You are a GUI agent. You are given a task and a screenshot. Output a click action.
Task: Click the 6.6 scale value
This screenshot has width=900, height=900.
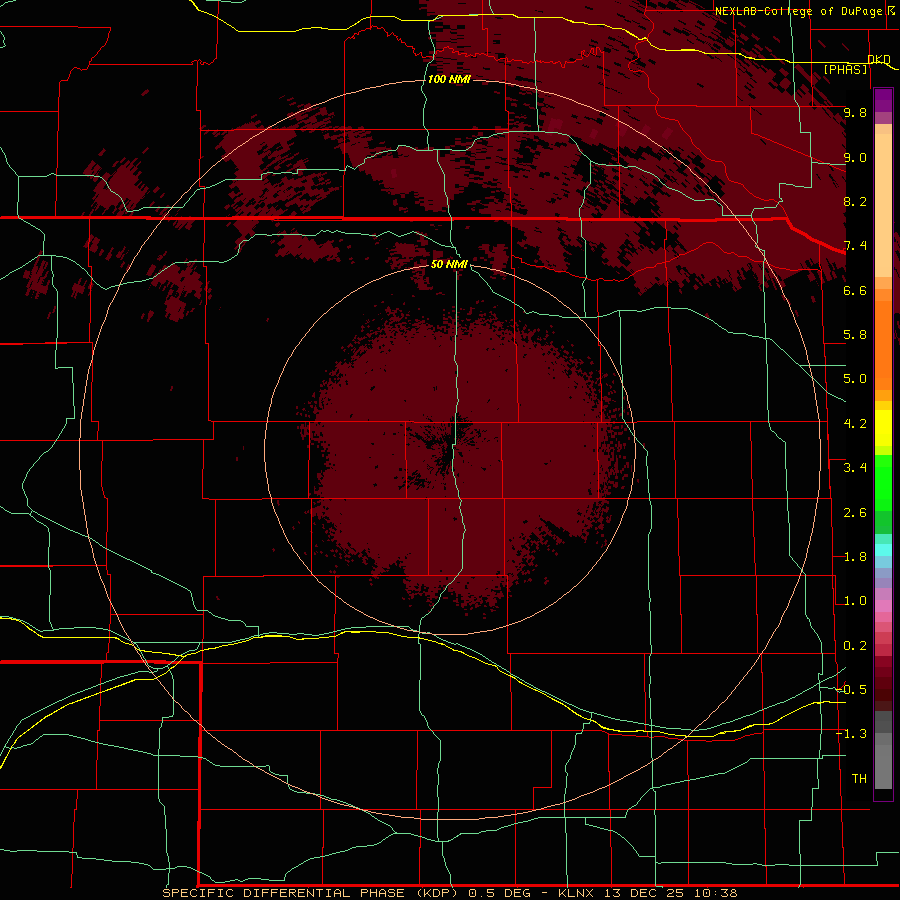[855, 290]
